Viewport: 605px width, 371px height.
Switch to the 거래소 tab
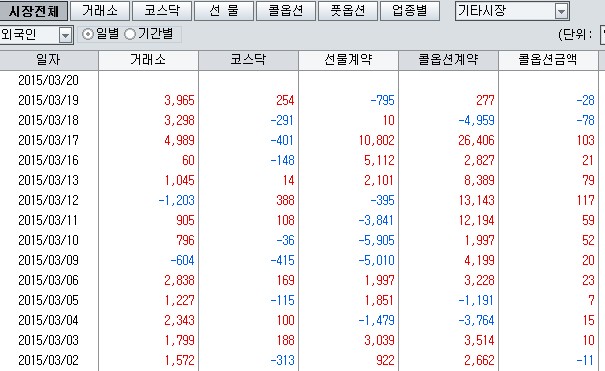[100, 11]
